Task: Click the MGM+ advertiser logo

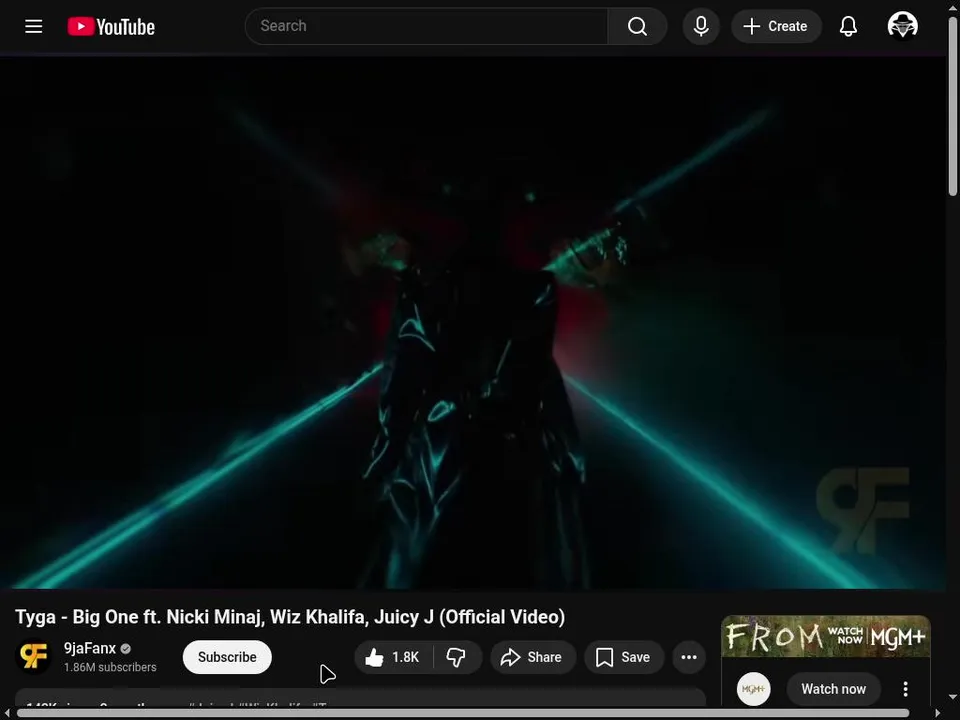Action: point(753,689)
